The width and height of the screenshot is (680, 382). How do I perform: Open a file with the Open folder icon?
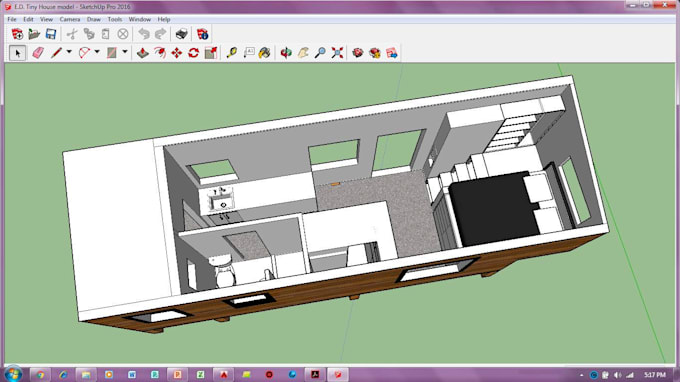[34, 34]
